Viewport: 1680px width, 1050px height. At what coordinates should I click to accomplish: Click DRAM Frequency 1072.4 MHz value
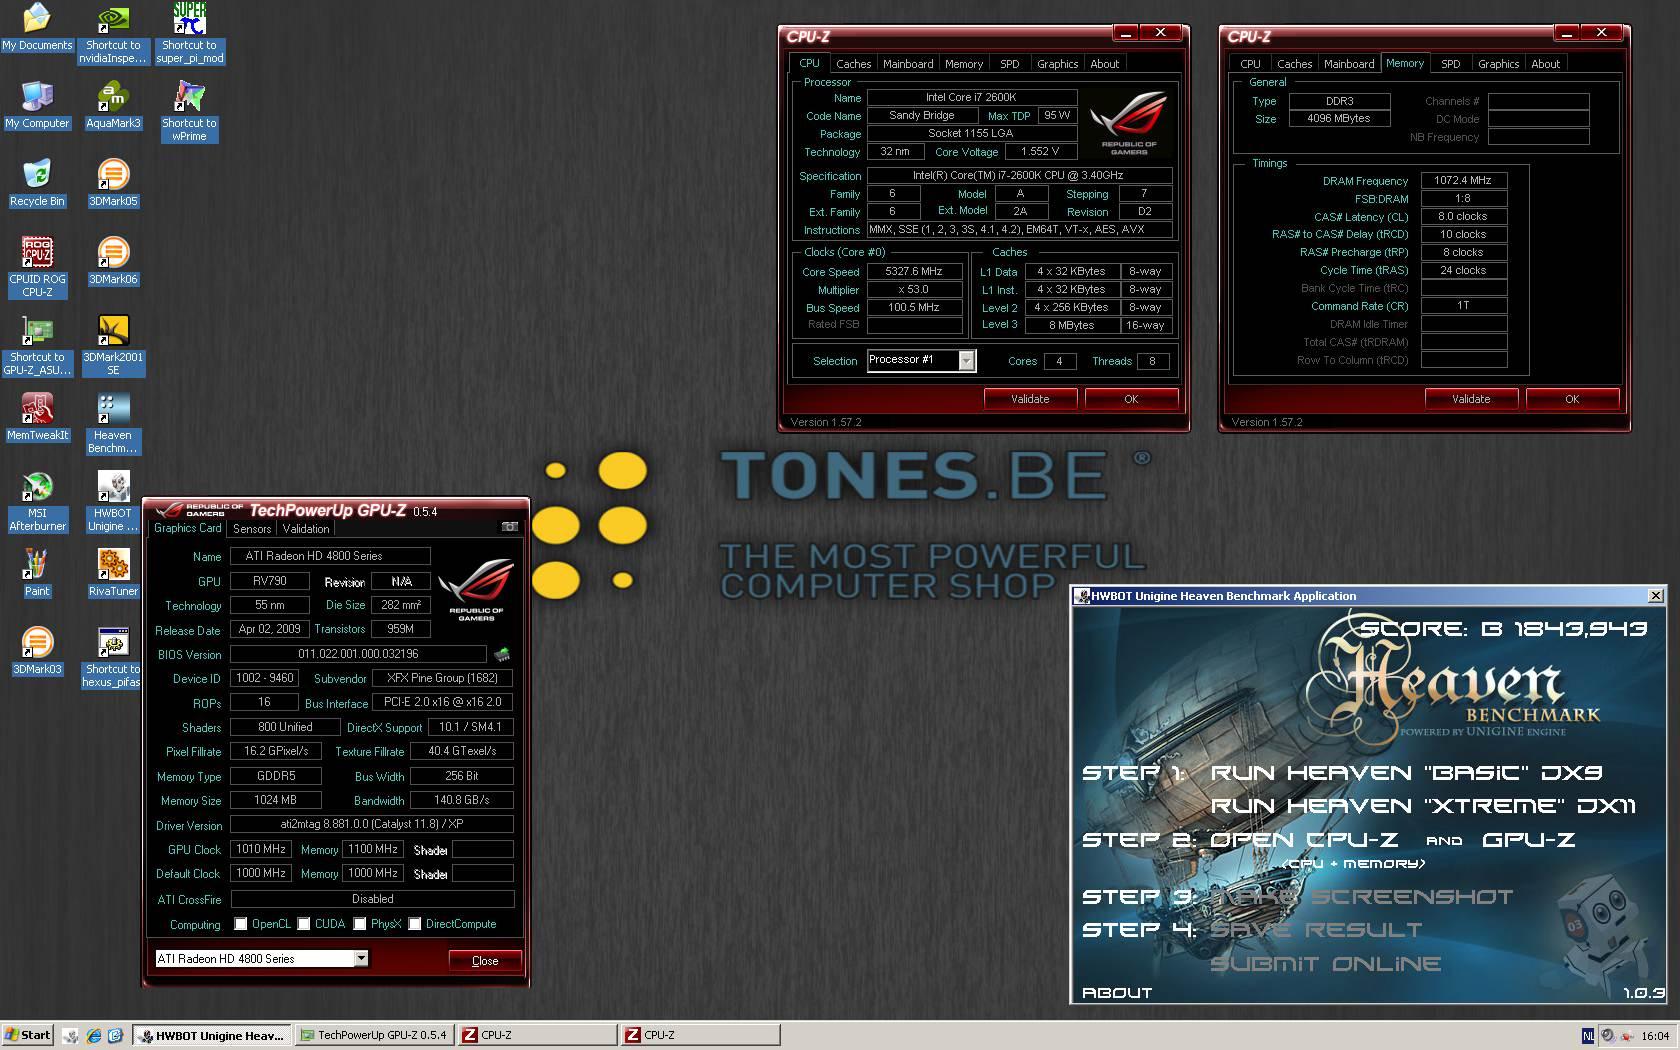click(x=1463, y=181)
